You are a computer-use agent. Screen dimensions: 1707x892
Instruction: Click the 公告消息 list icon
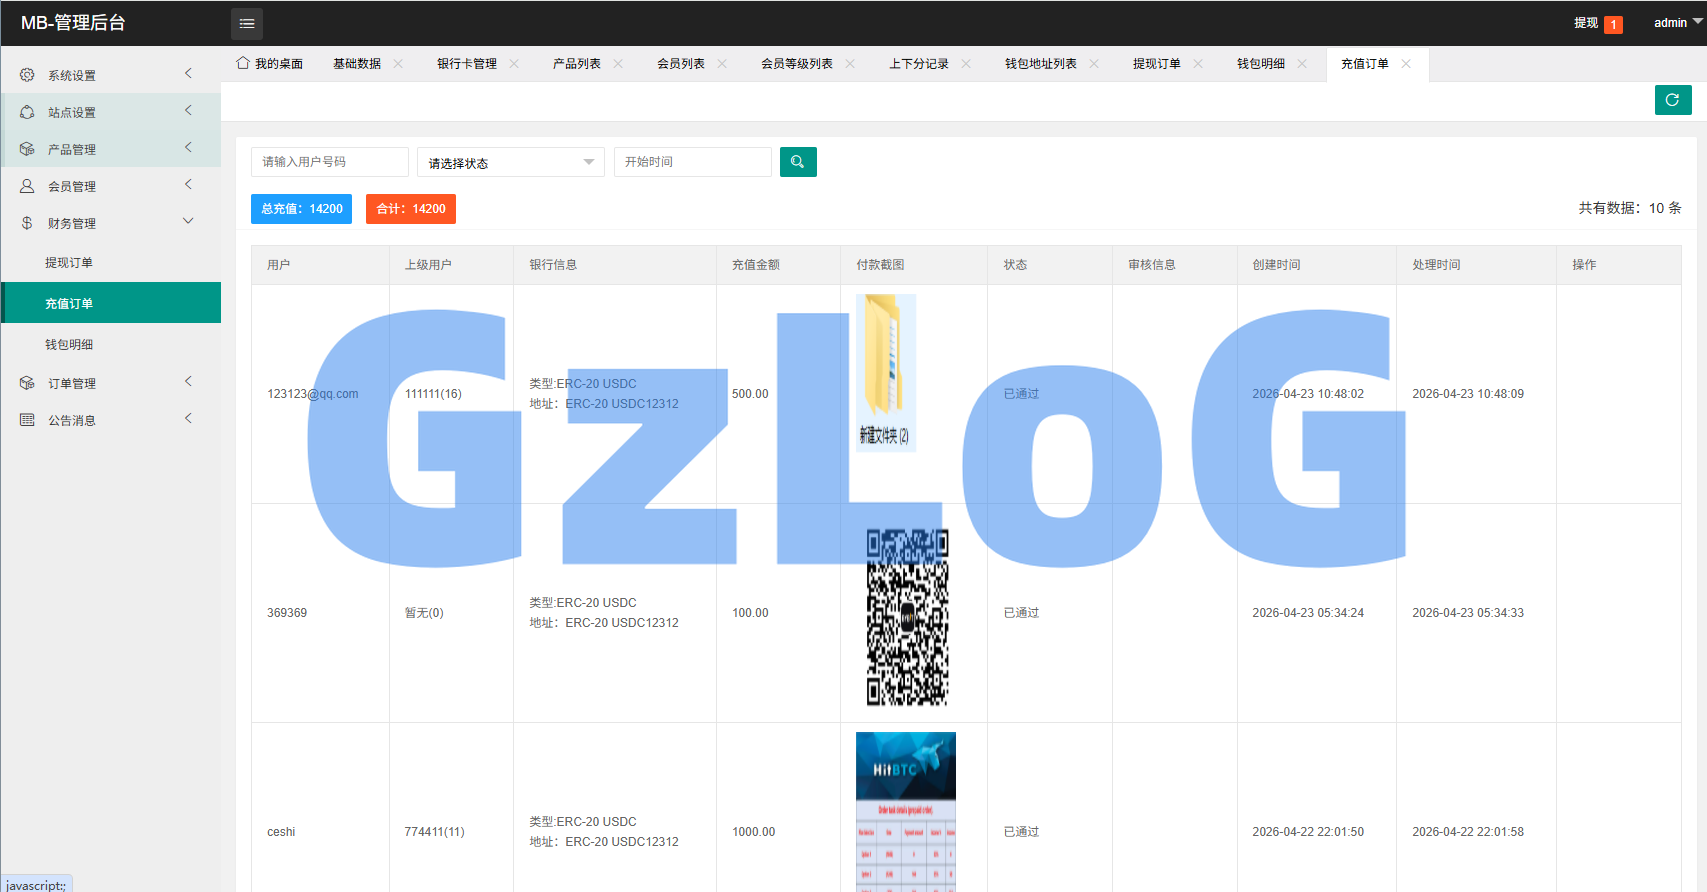[x=27, y=420]
